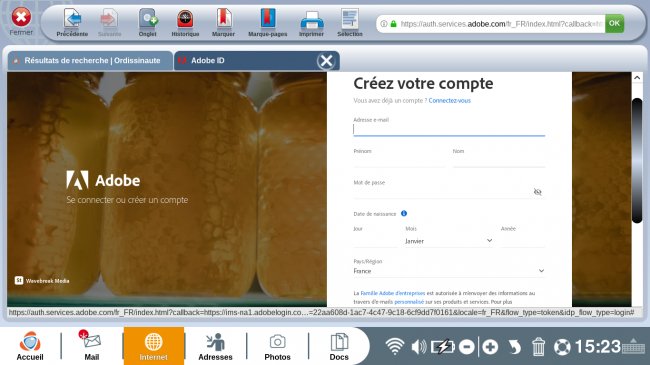Click the date of birth info icon
This screenshot has height=365, width=650.
pyautogui.click(x=404, y=213)
